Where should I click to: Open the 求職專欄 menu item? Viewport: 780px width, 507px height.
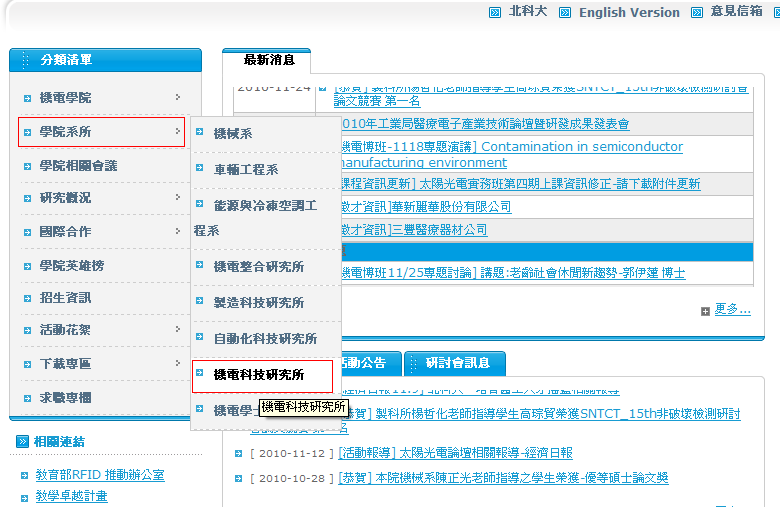(65, 398)
